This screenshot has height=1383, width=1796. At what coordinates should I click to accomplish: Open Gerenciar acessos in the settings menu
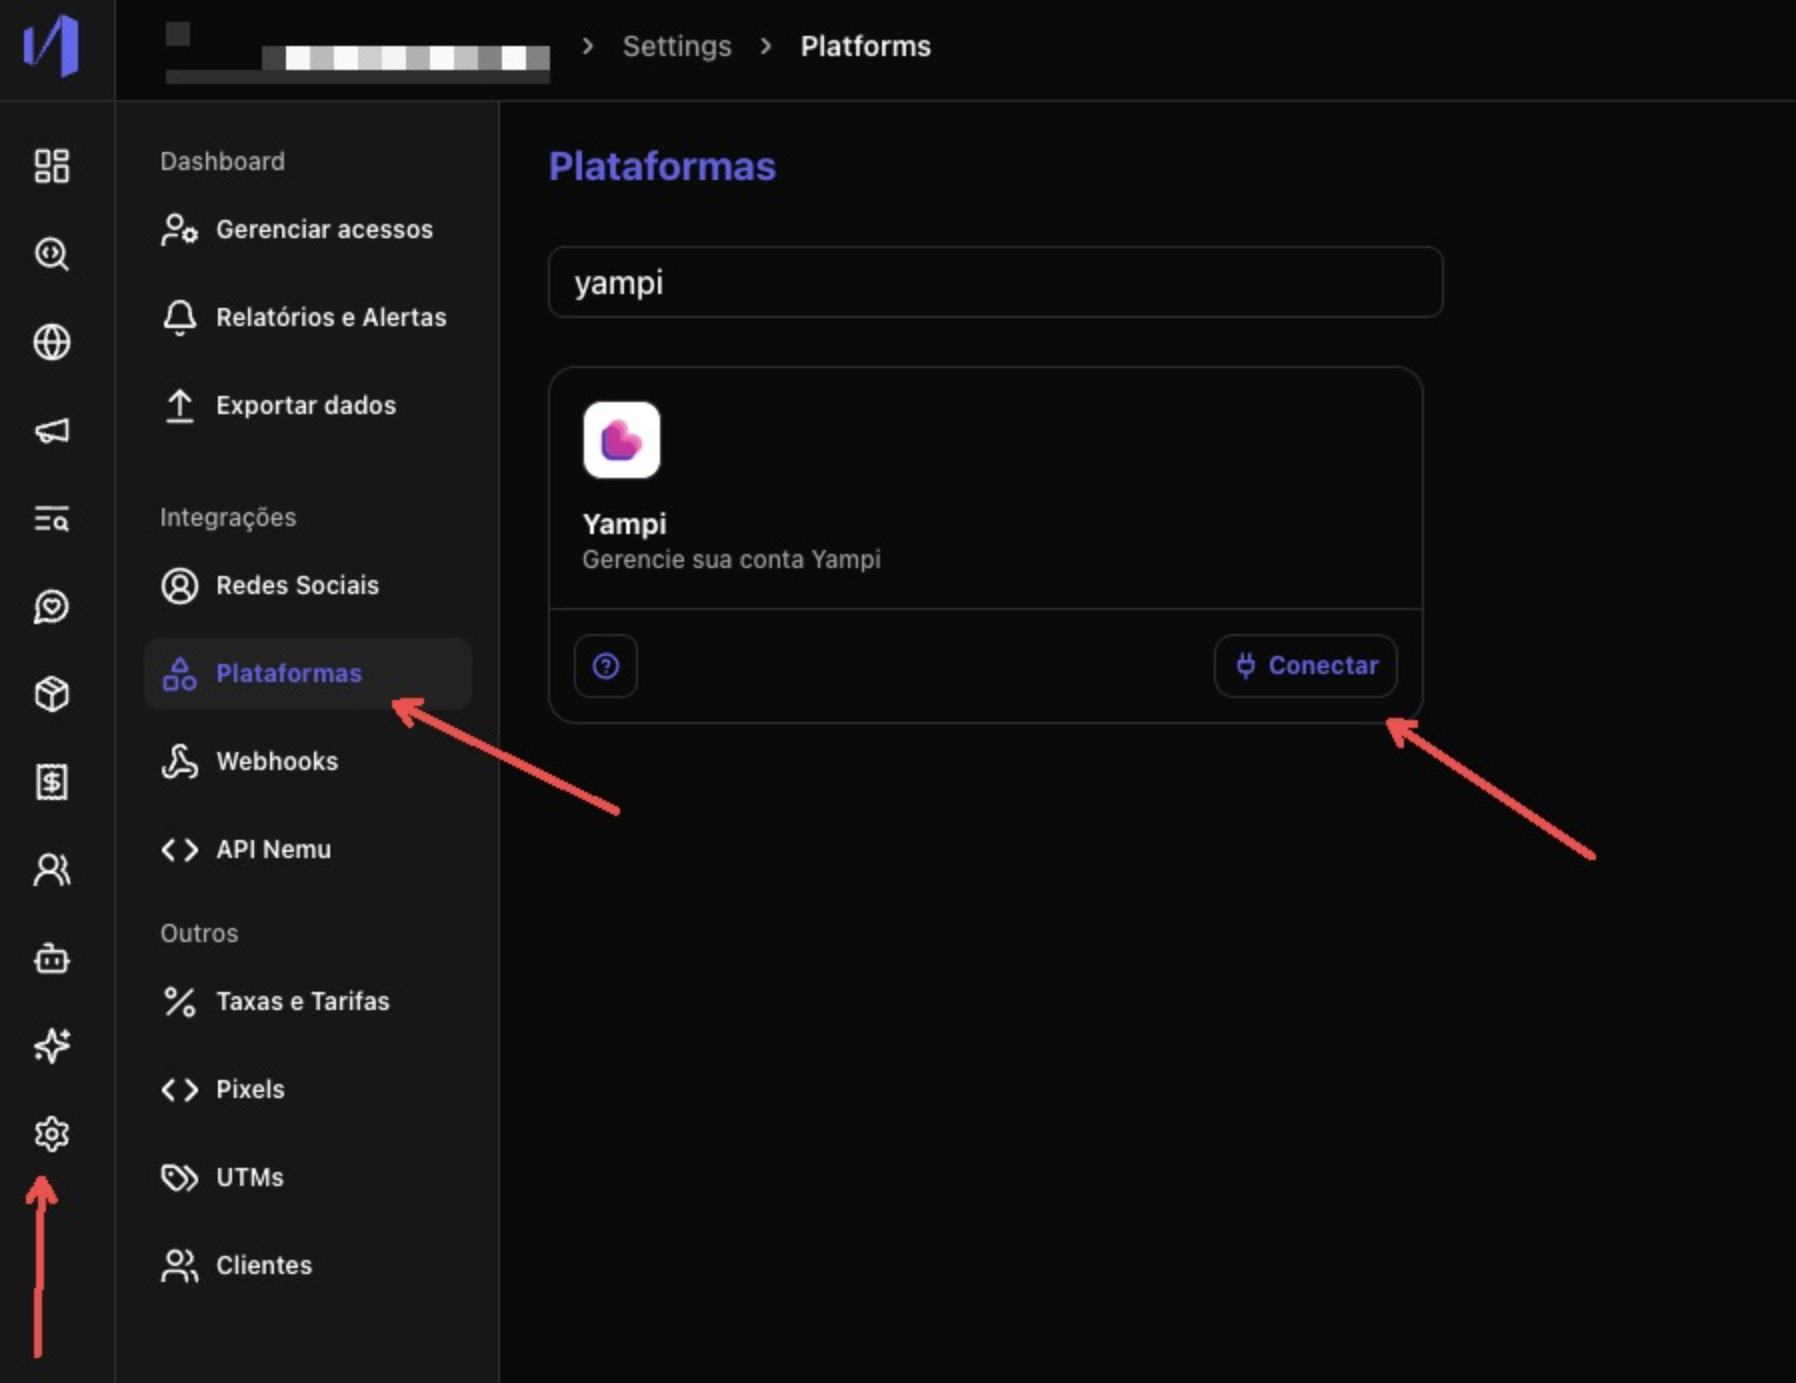[x=308, y=230]
